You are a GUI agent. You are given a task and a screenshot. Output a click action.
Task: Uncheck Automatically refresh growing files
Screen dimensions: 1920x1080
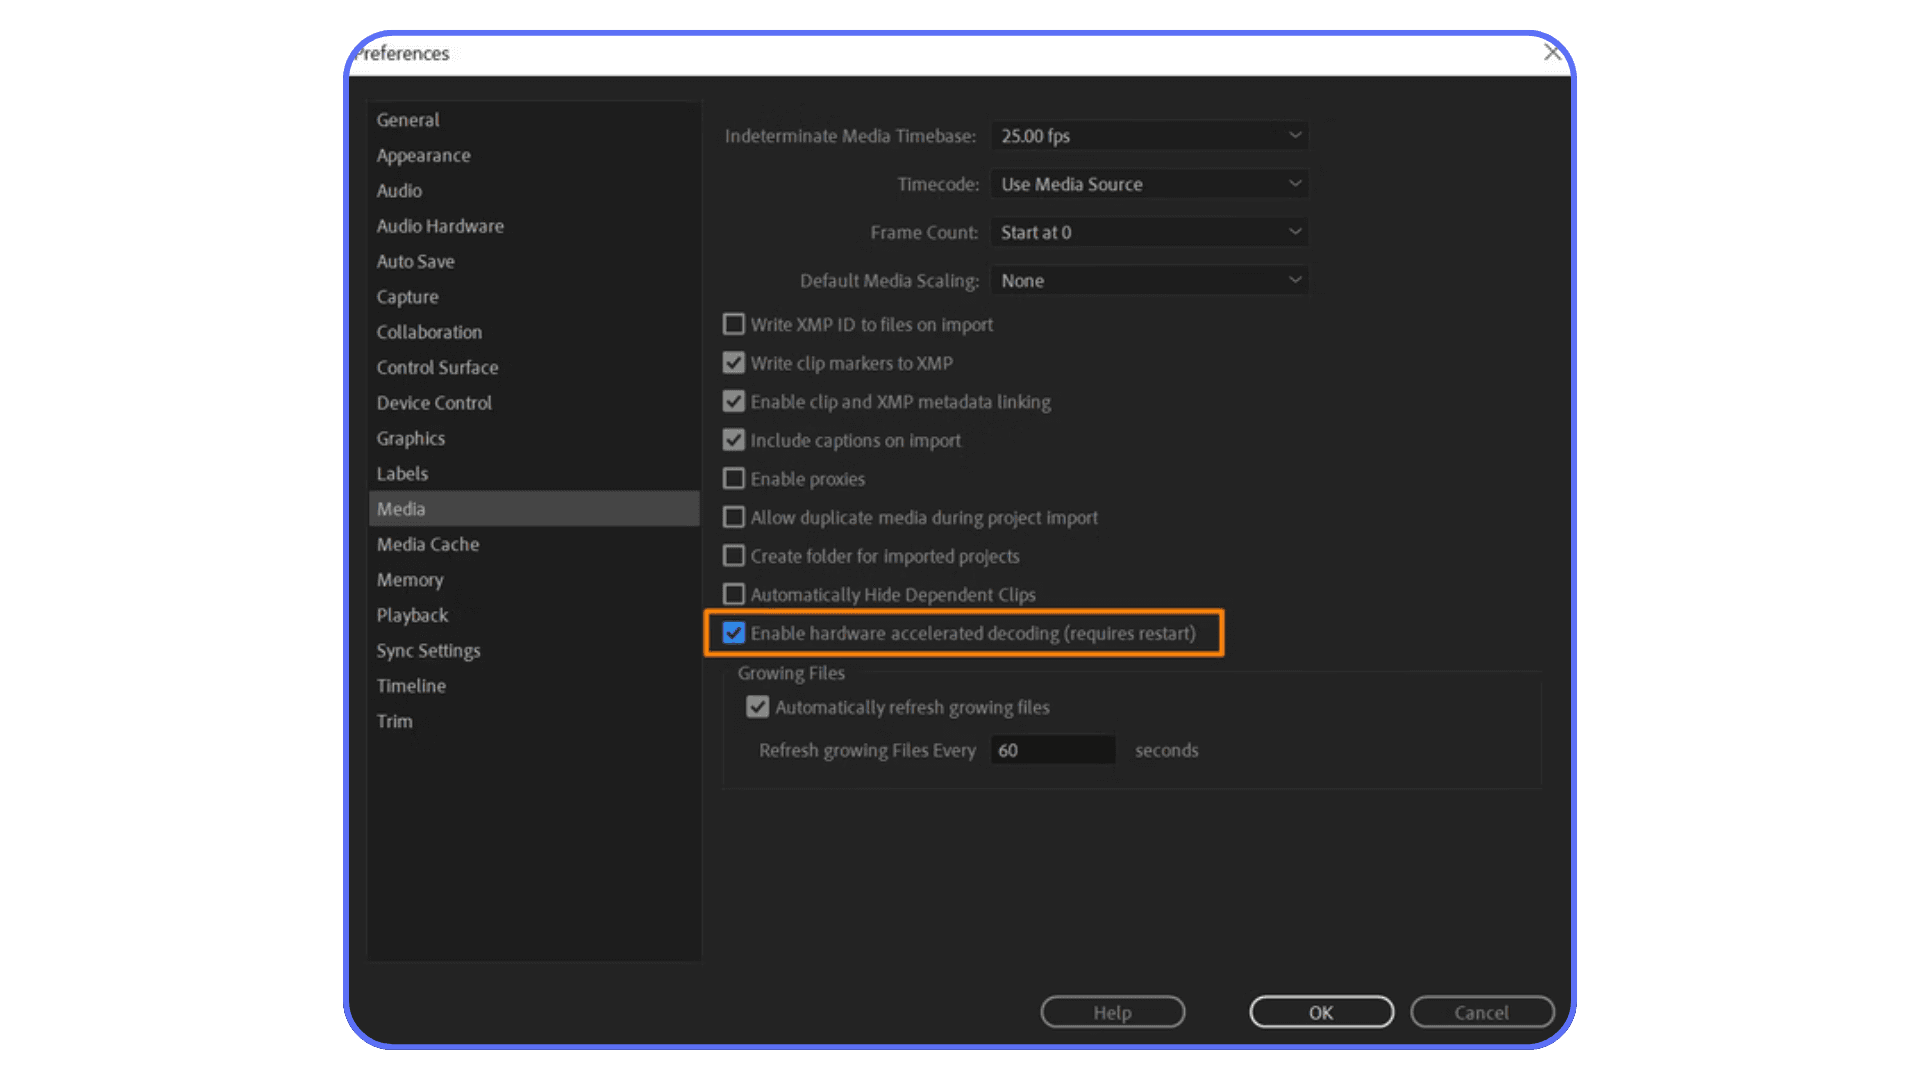758,707
